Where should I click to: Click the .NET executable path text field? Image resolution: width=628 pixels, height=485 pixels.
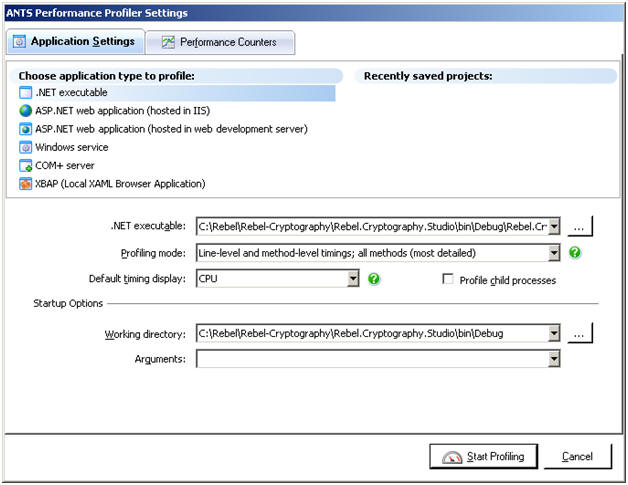tap(372, 227)
